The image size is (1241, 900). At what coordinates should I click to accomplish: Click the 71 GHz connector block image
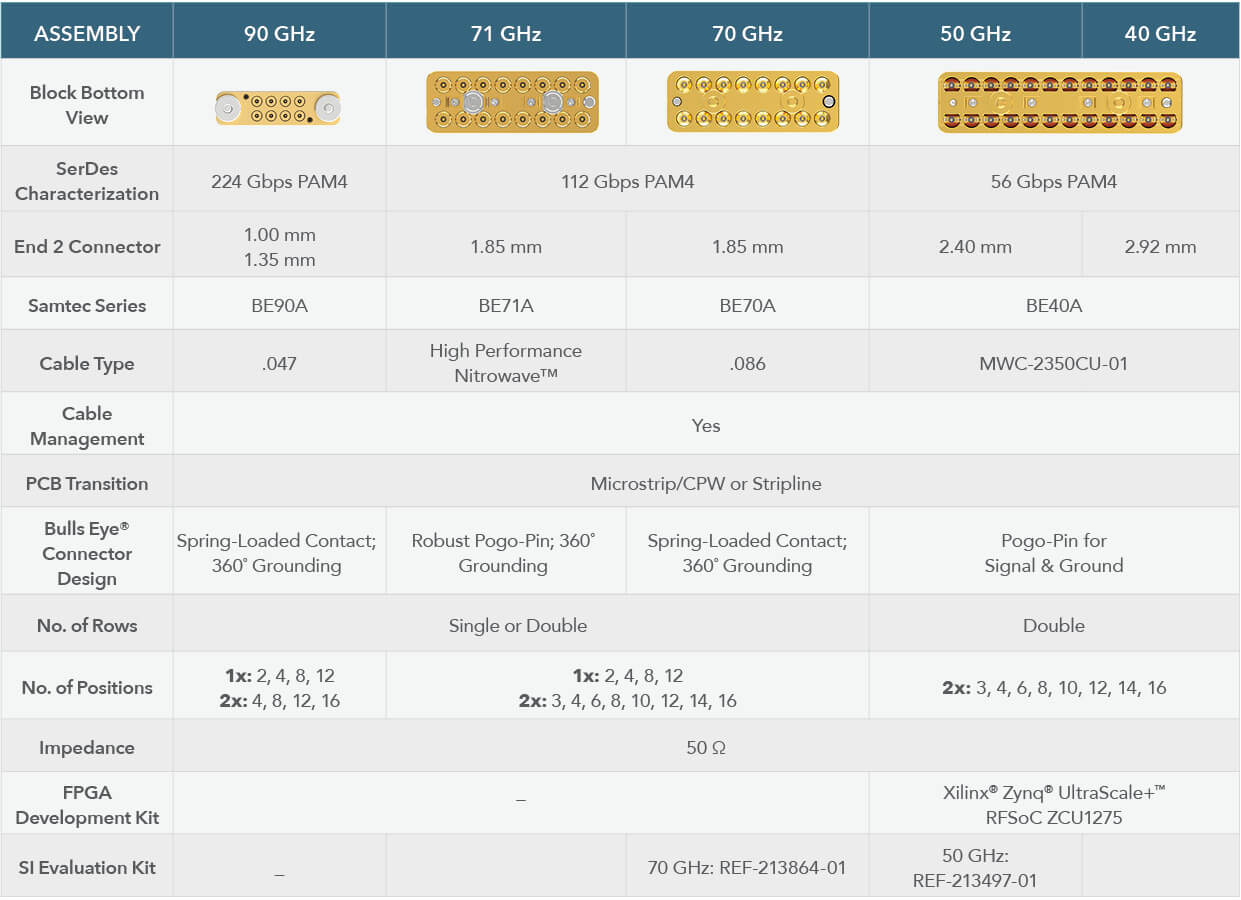(511, 102)
